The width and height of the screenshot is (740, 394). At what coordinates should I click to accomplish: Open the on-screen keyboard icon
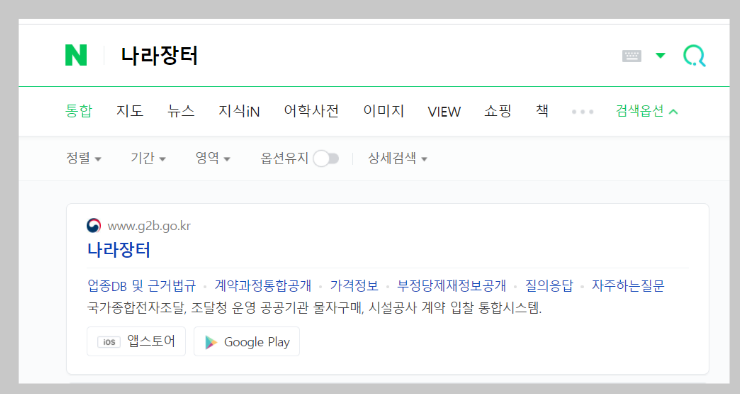(631, 56)
